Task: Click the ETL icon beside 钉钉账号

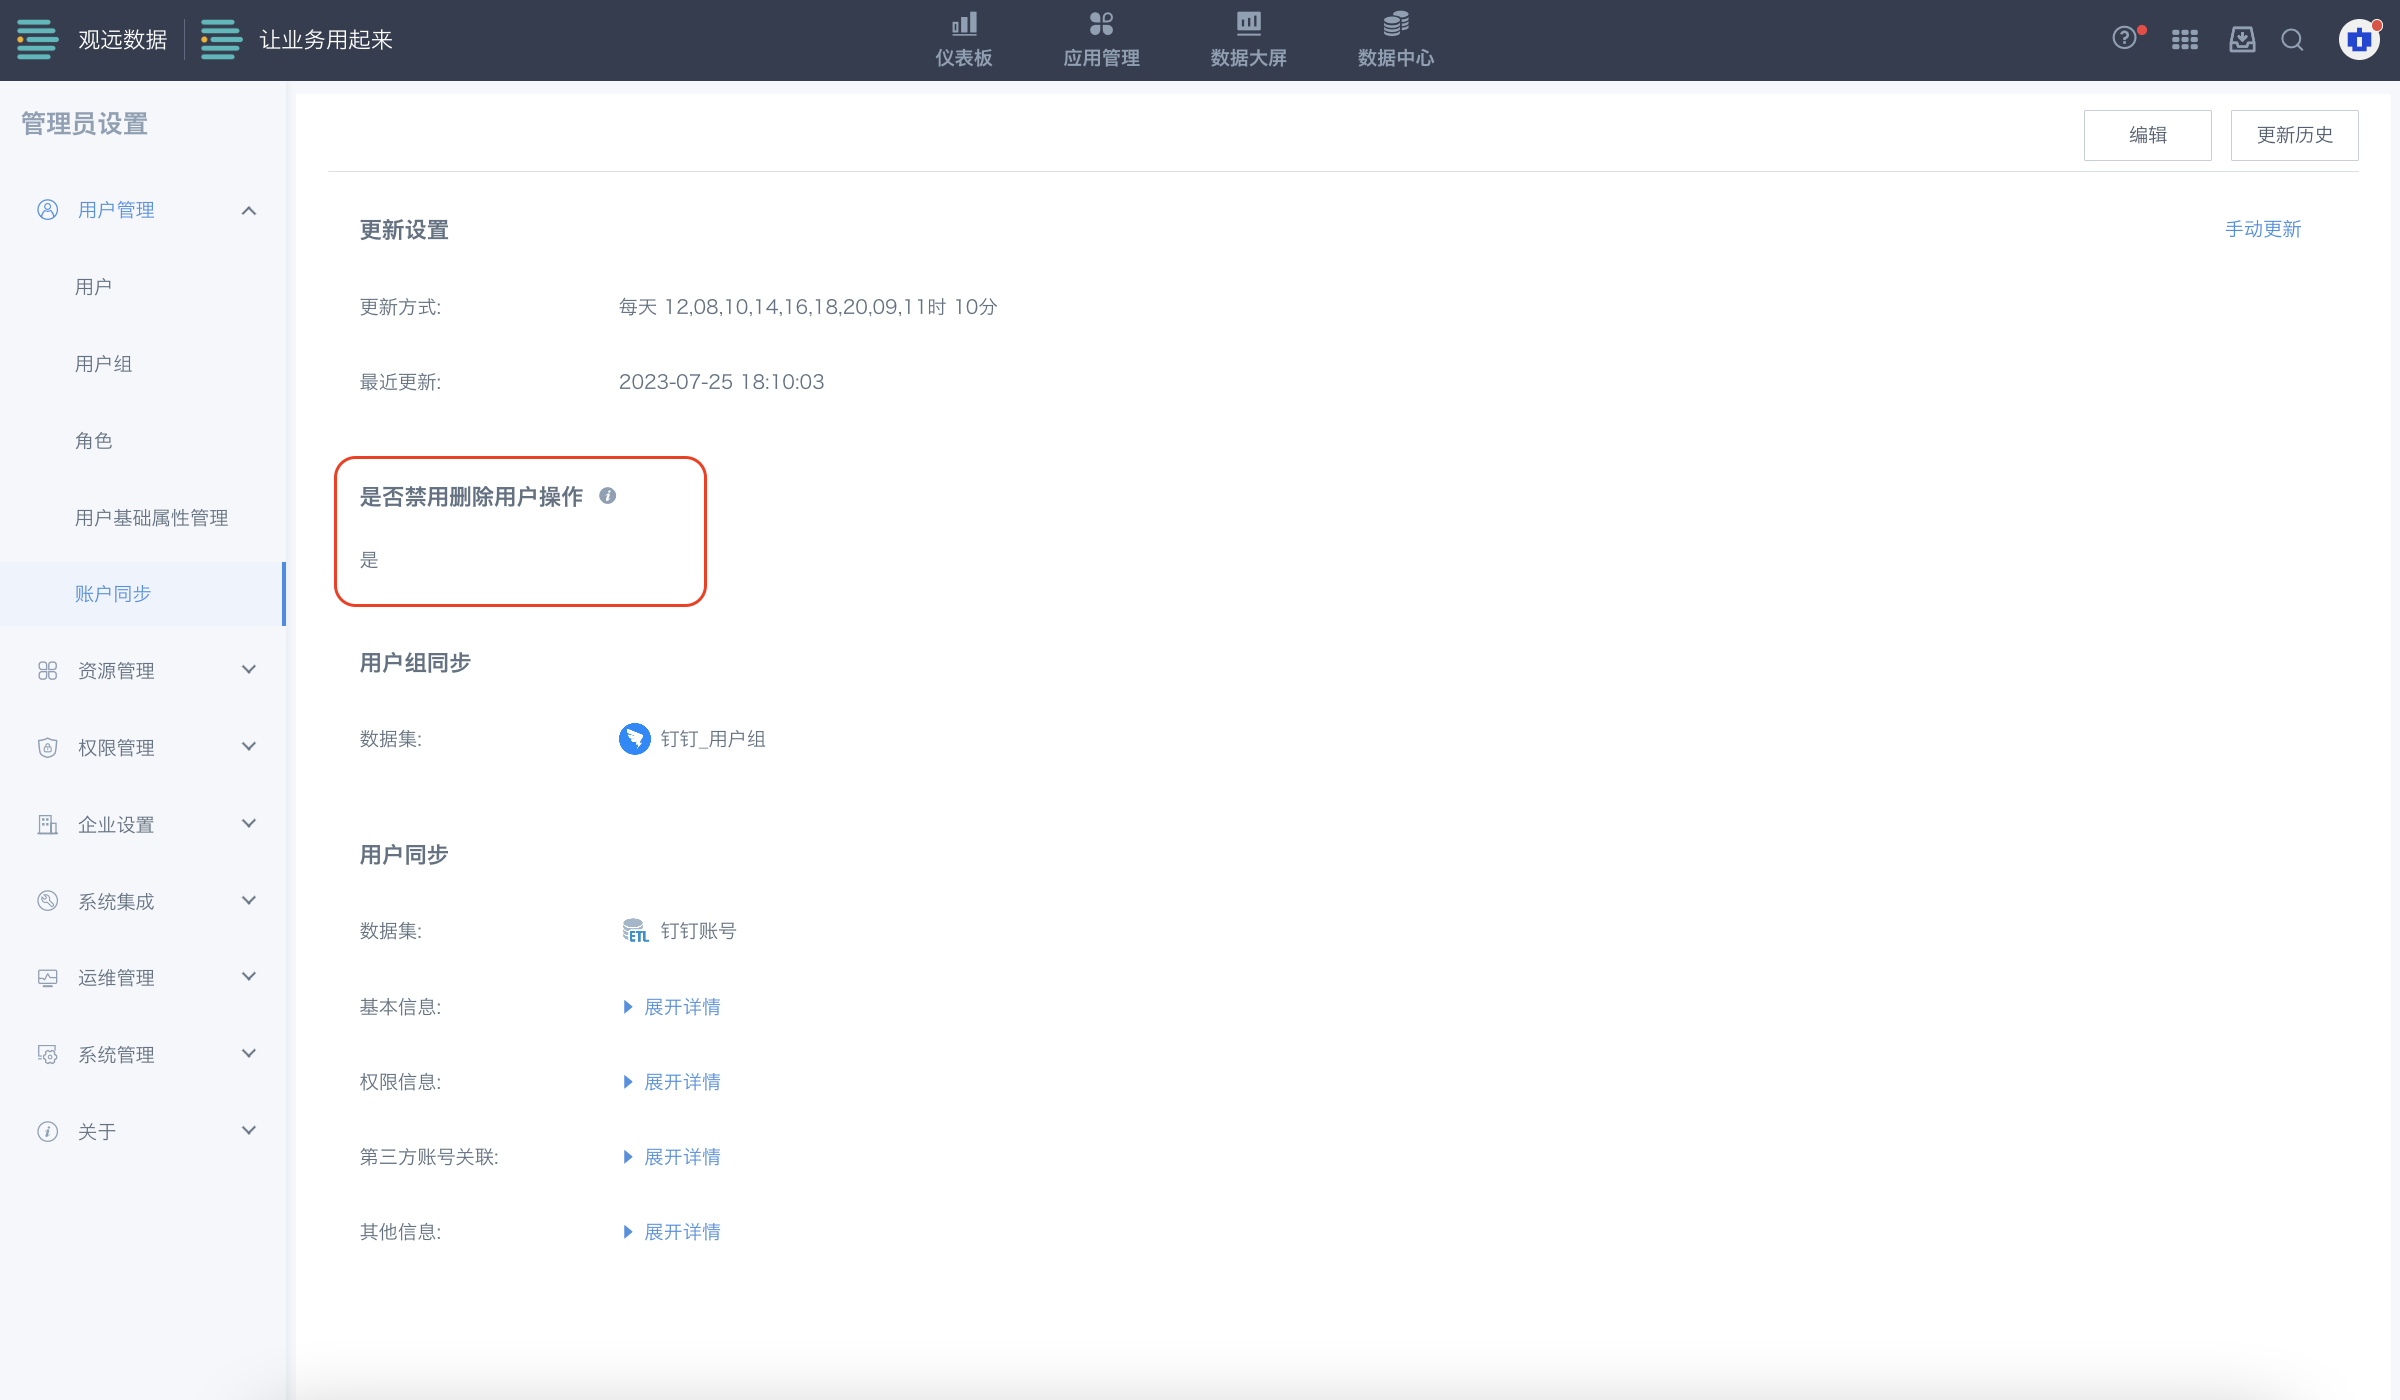Action: point(635,931)
